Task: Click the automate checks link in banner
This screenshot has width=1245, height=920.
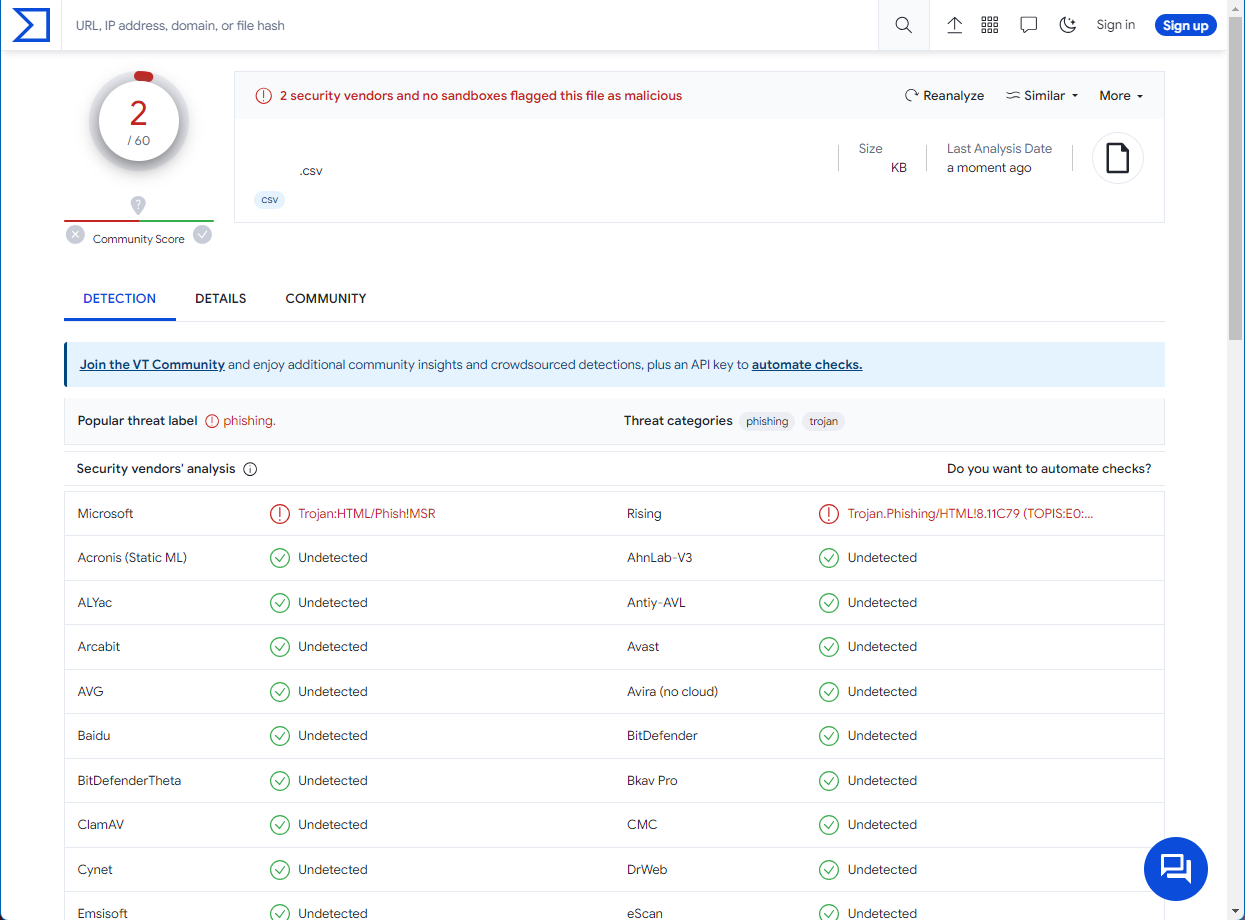Action: 807,365
